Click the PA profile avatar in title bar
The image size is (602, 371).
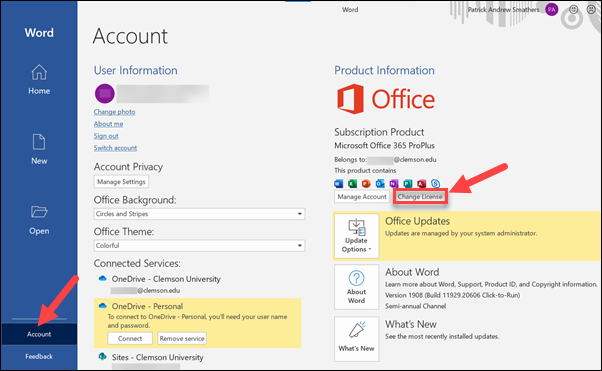click(x=551, y=10)
